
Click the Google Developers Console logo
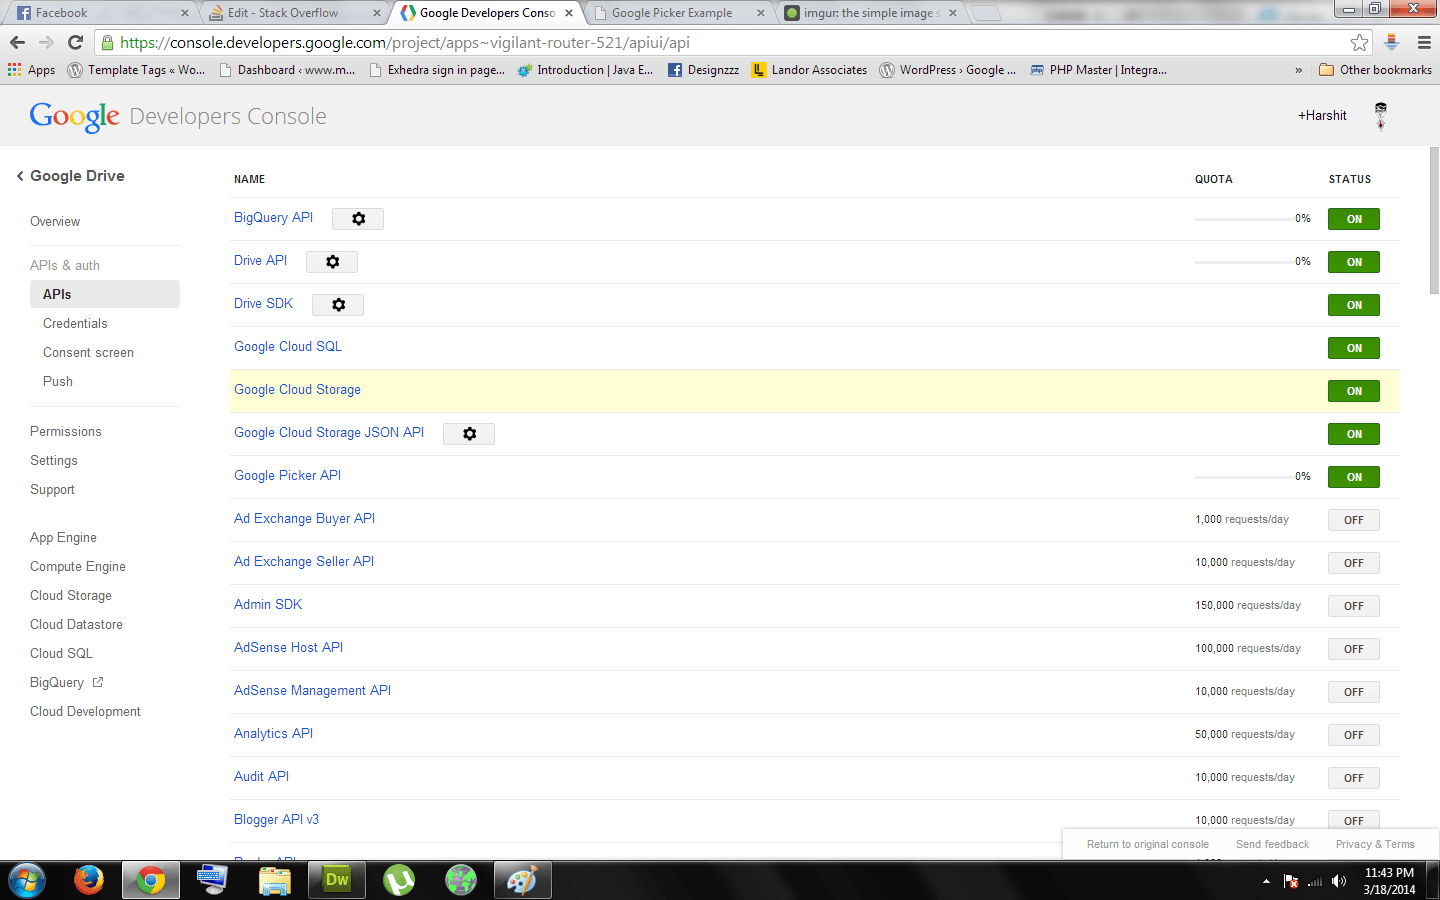[x=178, y=116]
